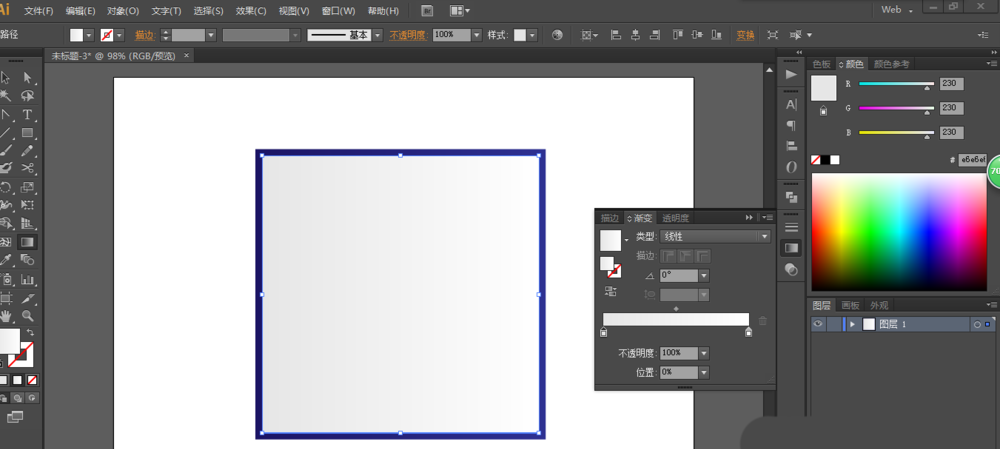Click target circle of 图层 1
The width and height of the screenshot is (1000, 449).
977,324
